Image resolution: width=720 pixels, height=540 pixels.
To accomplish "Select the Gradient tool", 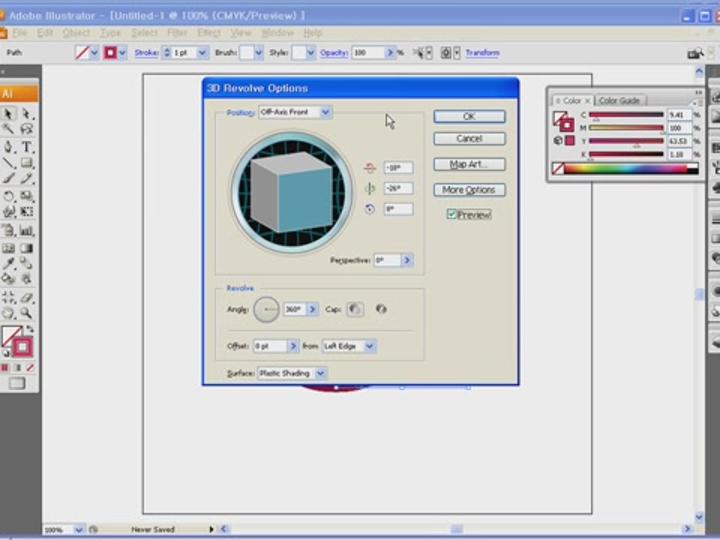I will click(x=27, y=248).
